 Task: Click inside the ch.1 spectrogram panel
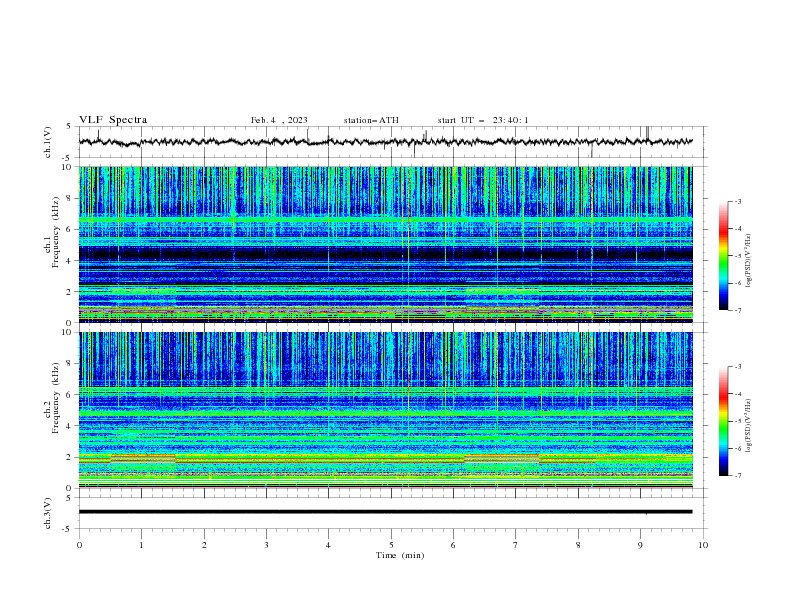coord(386,244)
